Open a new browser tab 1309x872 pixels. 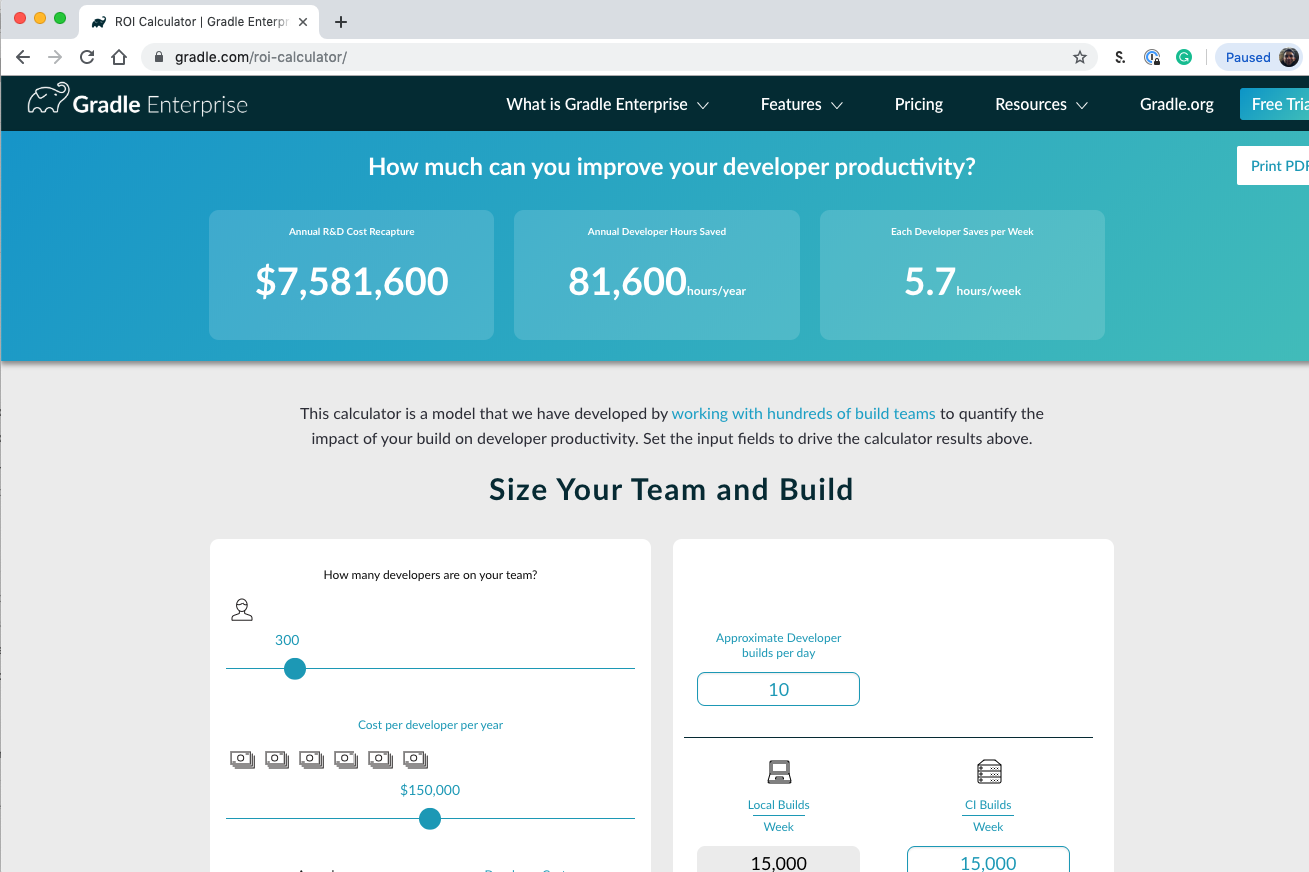pyautogui.click(x=341, y=22)
